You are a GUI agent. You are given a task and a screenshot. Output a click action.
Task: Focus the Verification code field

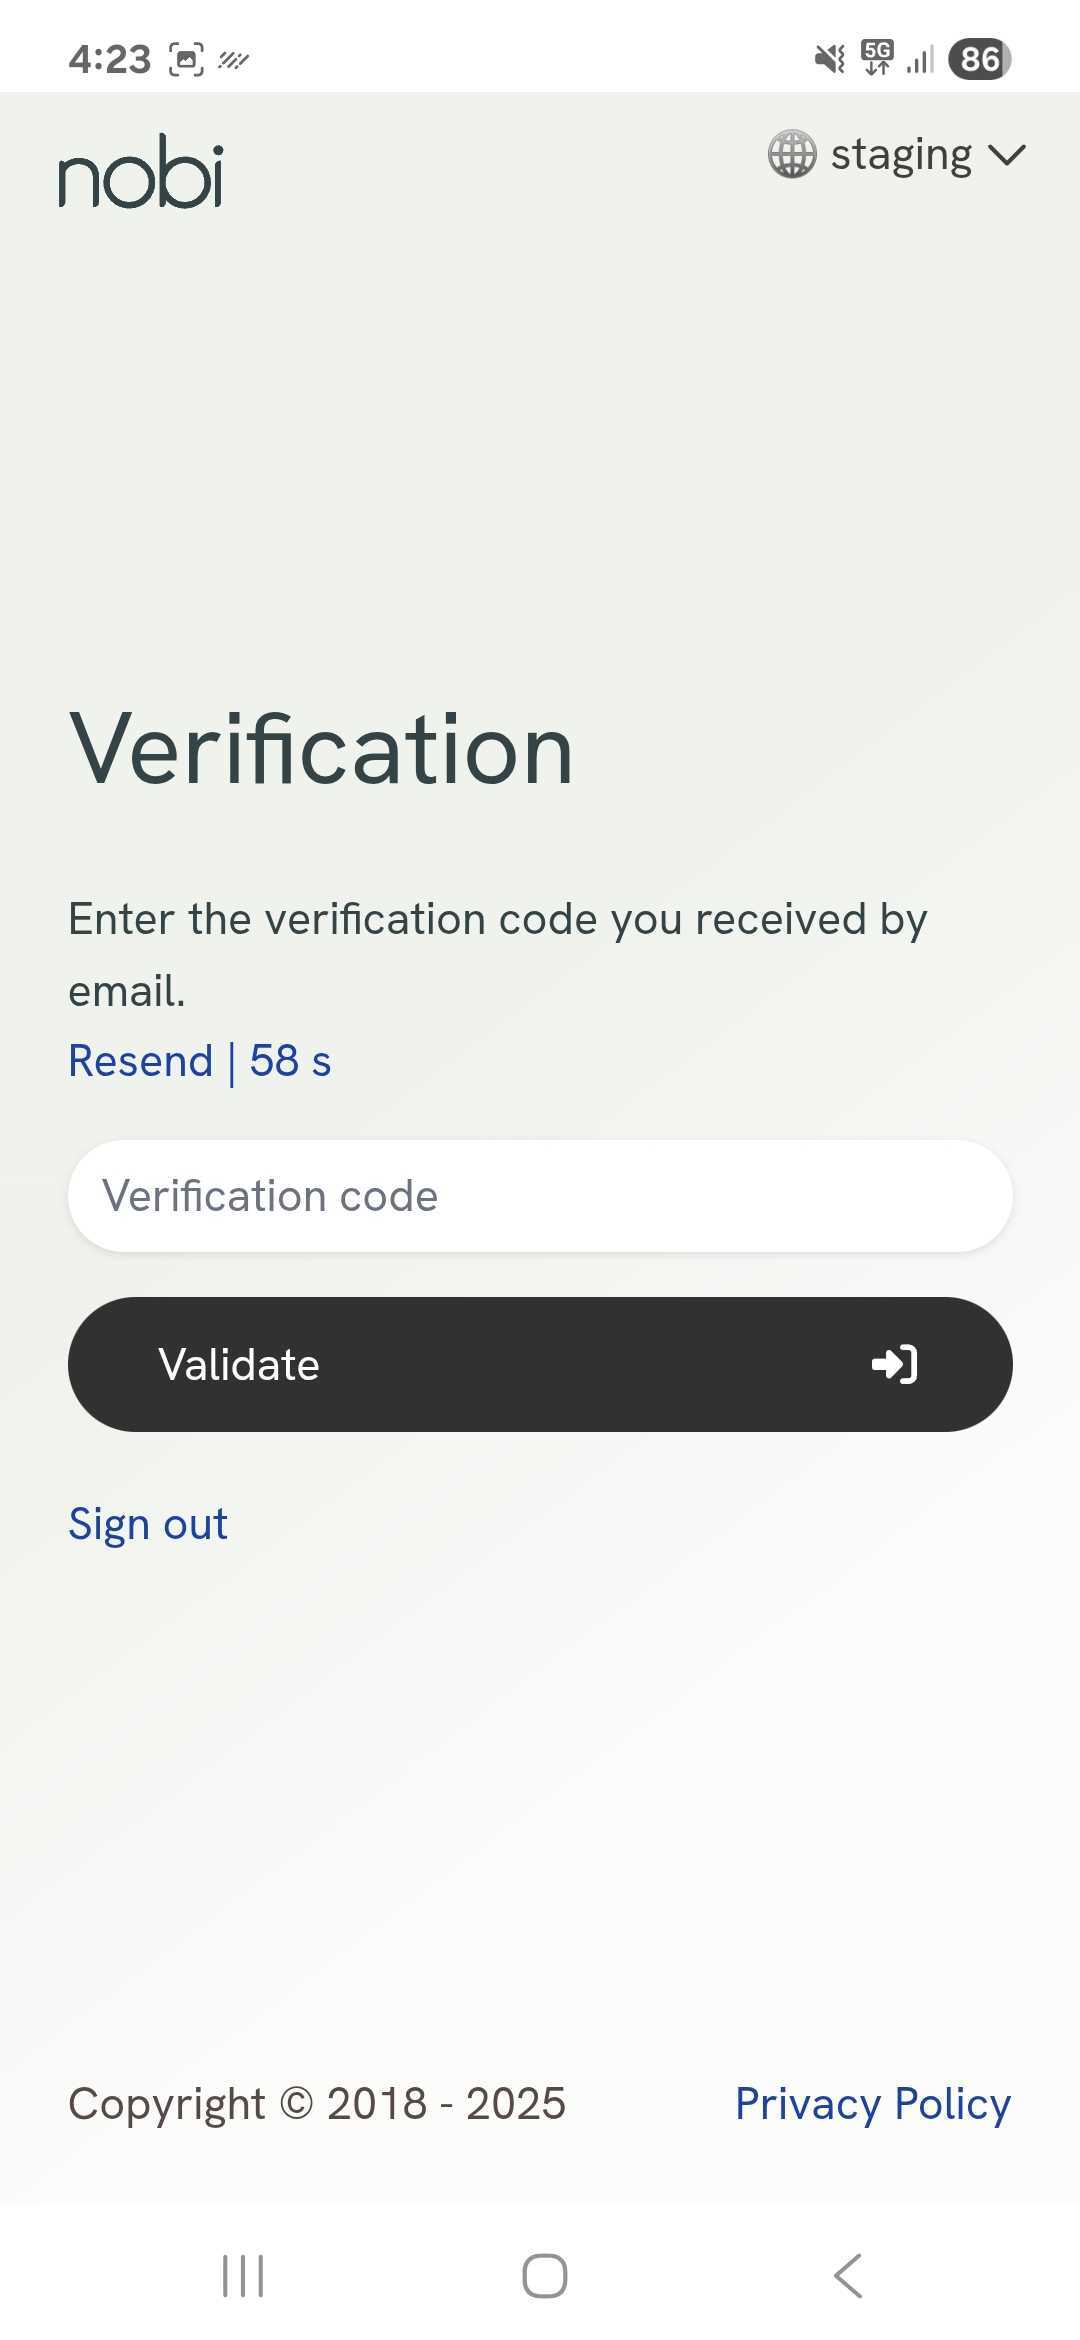click(540, 1196)
